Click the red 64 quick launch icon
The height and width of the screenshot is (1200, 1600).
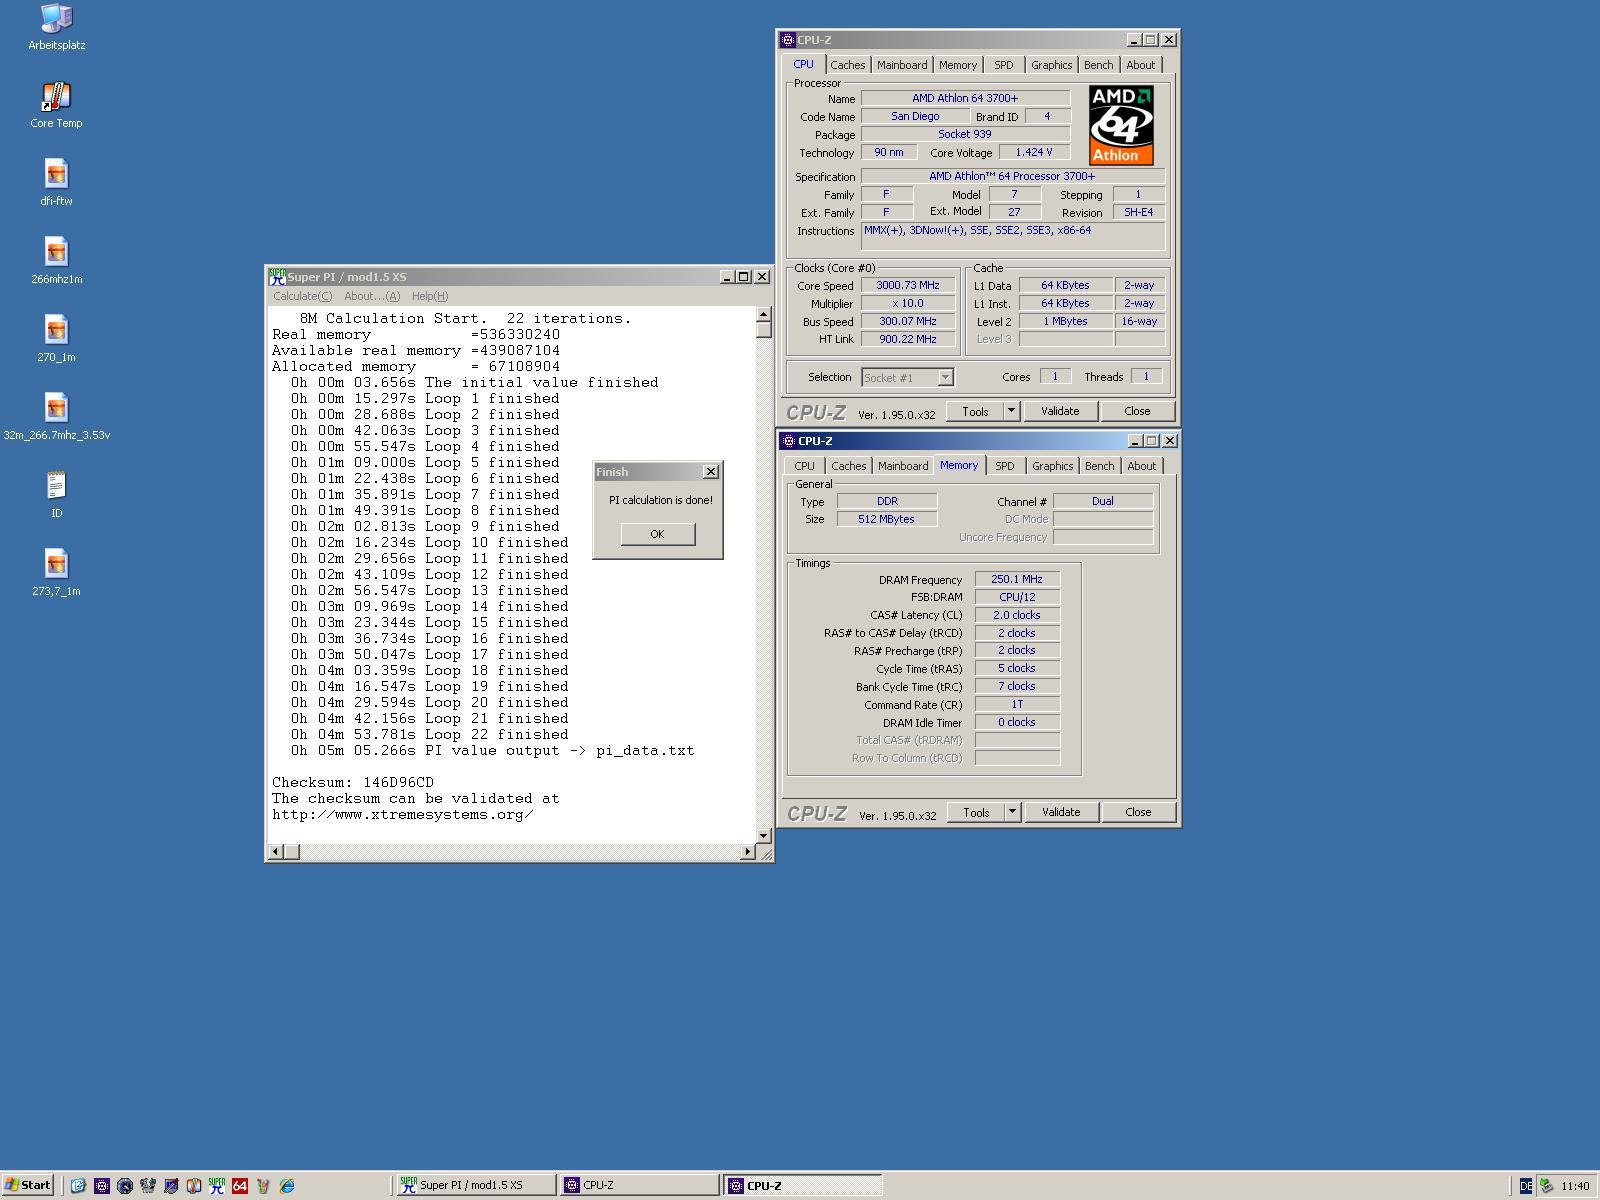tap(239, 1185)
